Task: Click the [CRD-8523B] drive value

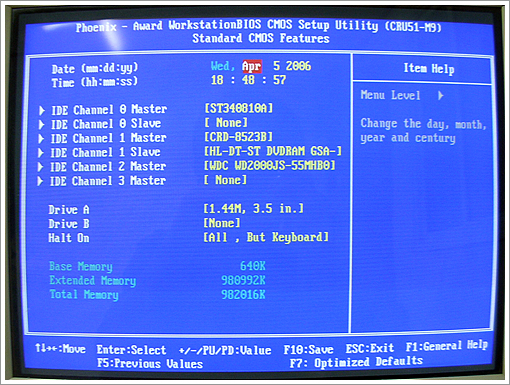Action: click(x=239, y=137)
